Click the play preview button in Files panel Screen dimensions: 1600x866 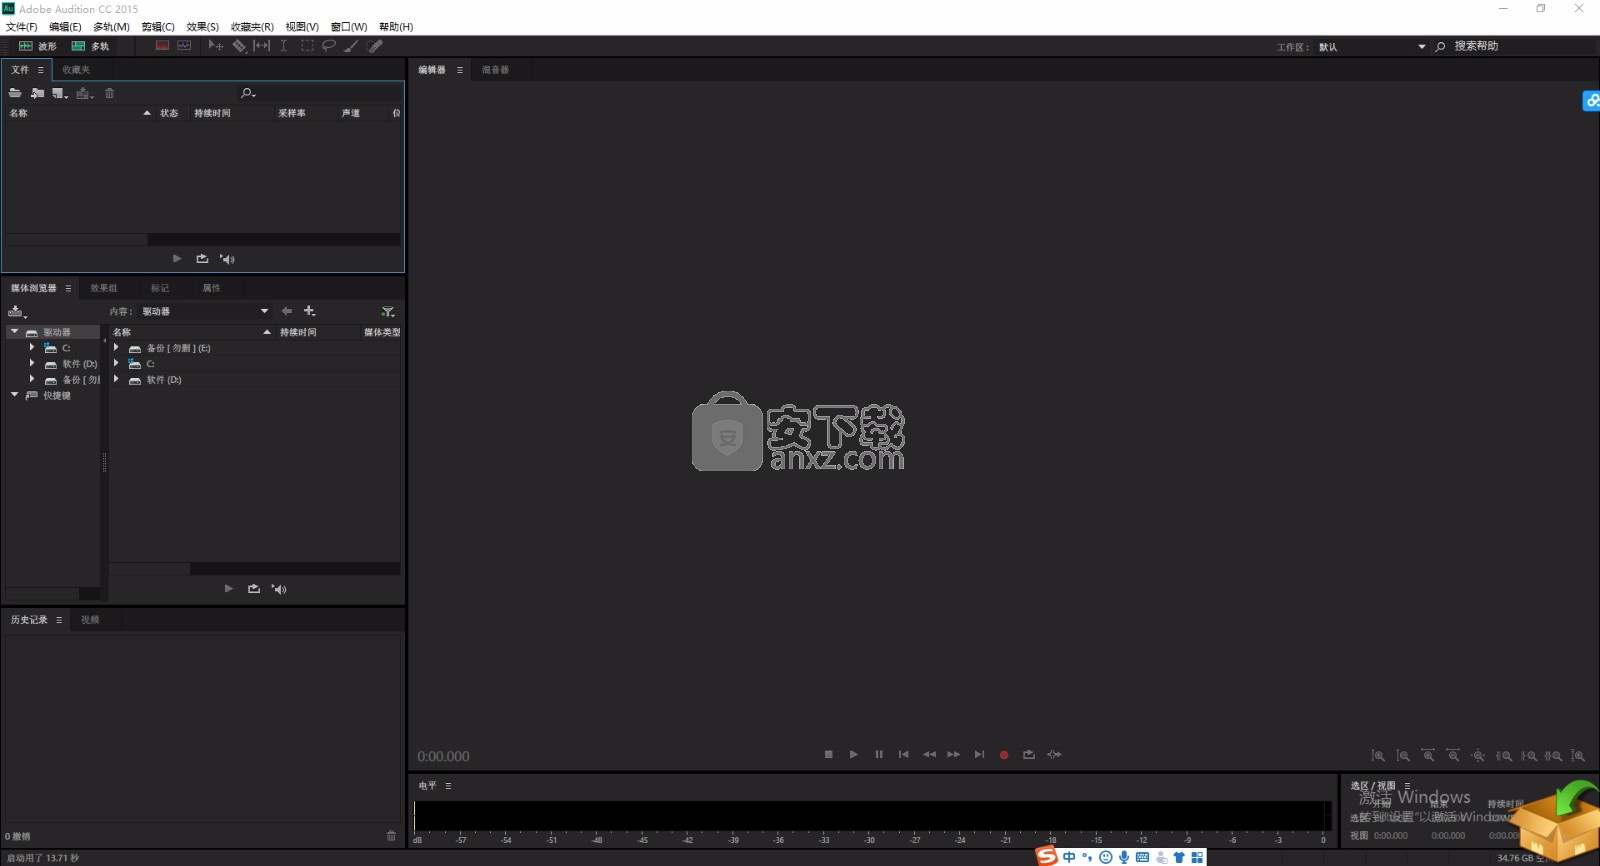(177, 259)
